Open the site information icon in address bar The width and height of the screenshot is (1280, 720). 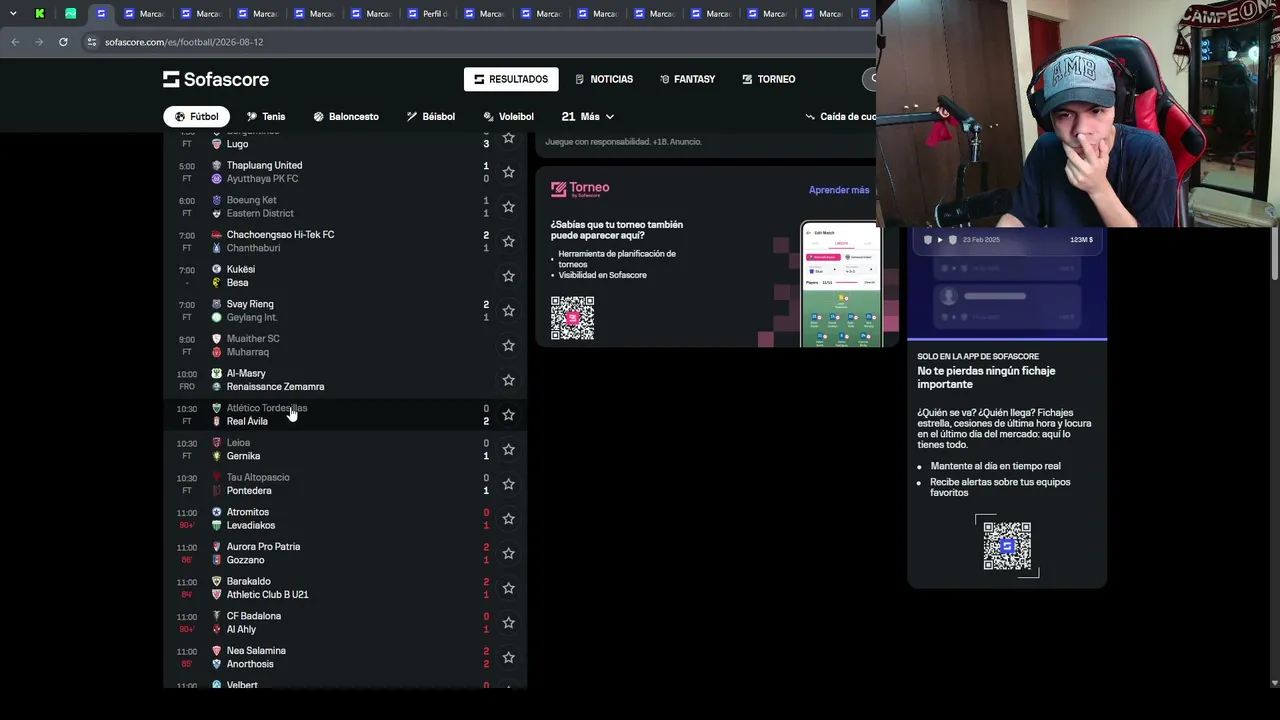[x=92, y=42]
